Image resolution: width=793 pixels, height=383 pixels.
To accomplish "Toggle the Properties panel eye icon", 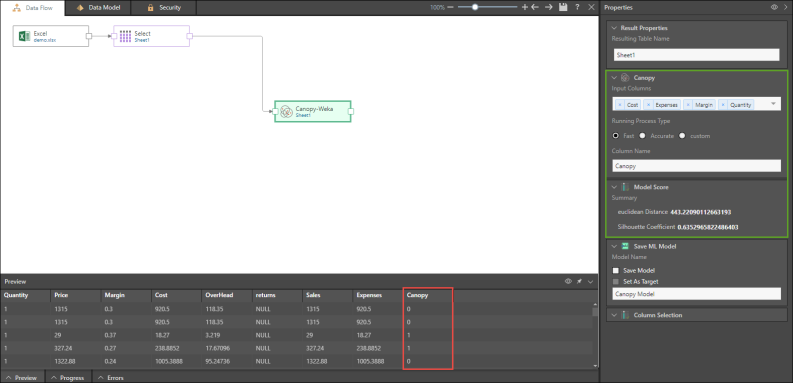I will point(773,8).
